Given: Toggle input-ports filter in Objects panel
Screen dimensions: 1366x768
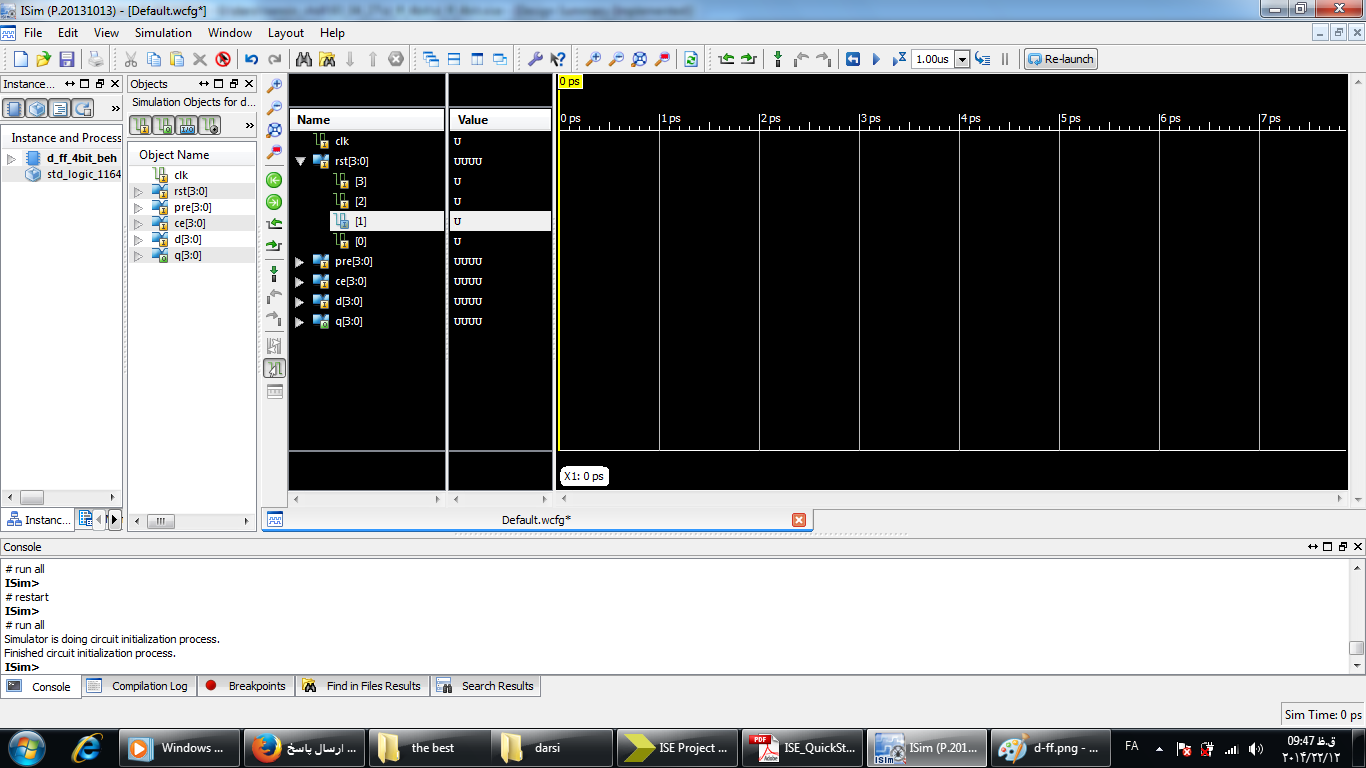Looking at the screenshot, I should [140, 125].
